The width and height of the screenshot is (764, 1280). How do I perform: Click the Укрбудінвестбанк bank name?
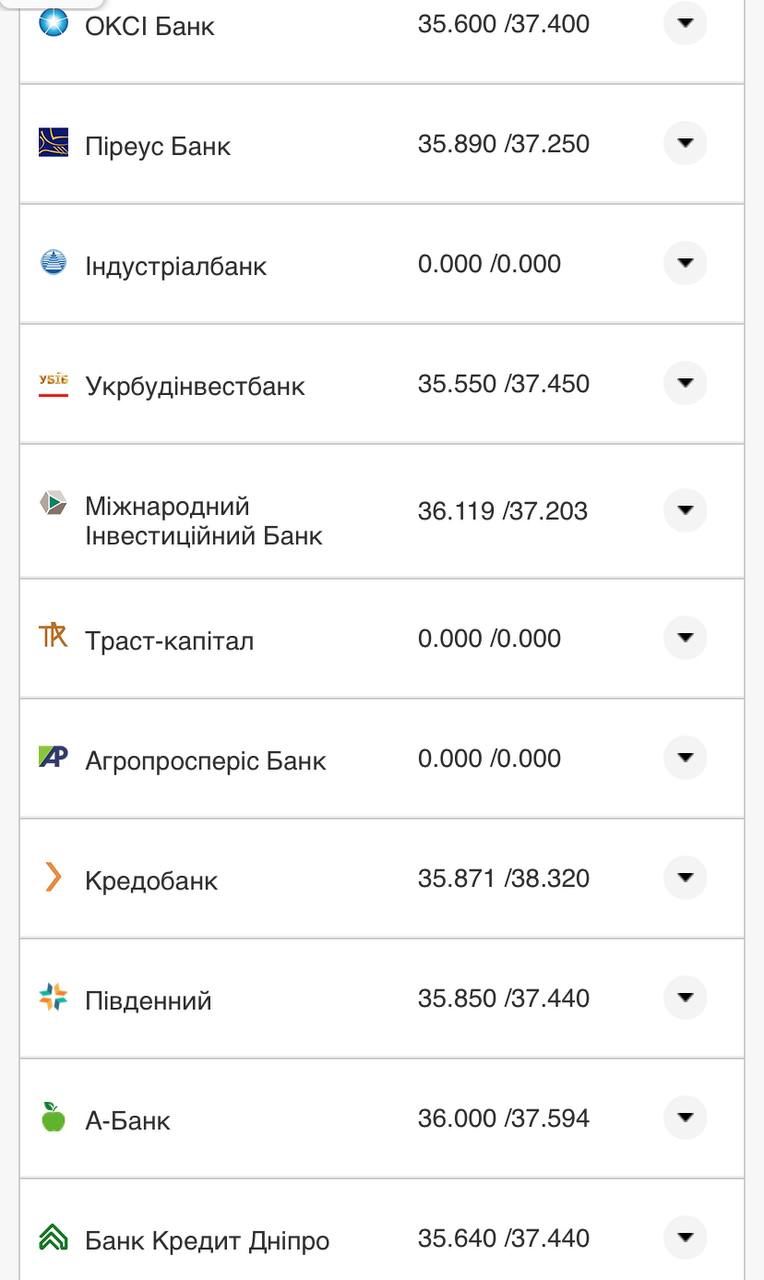[x=194, y=385]
